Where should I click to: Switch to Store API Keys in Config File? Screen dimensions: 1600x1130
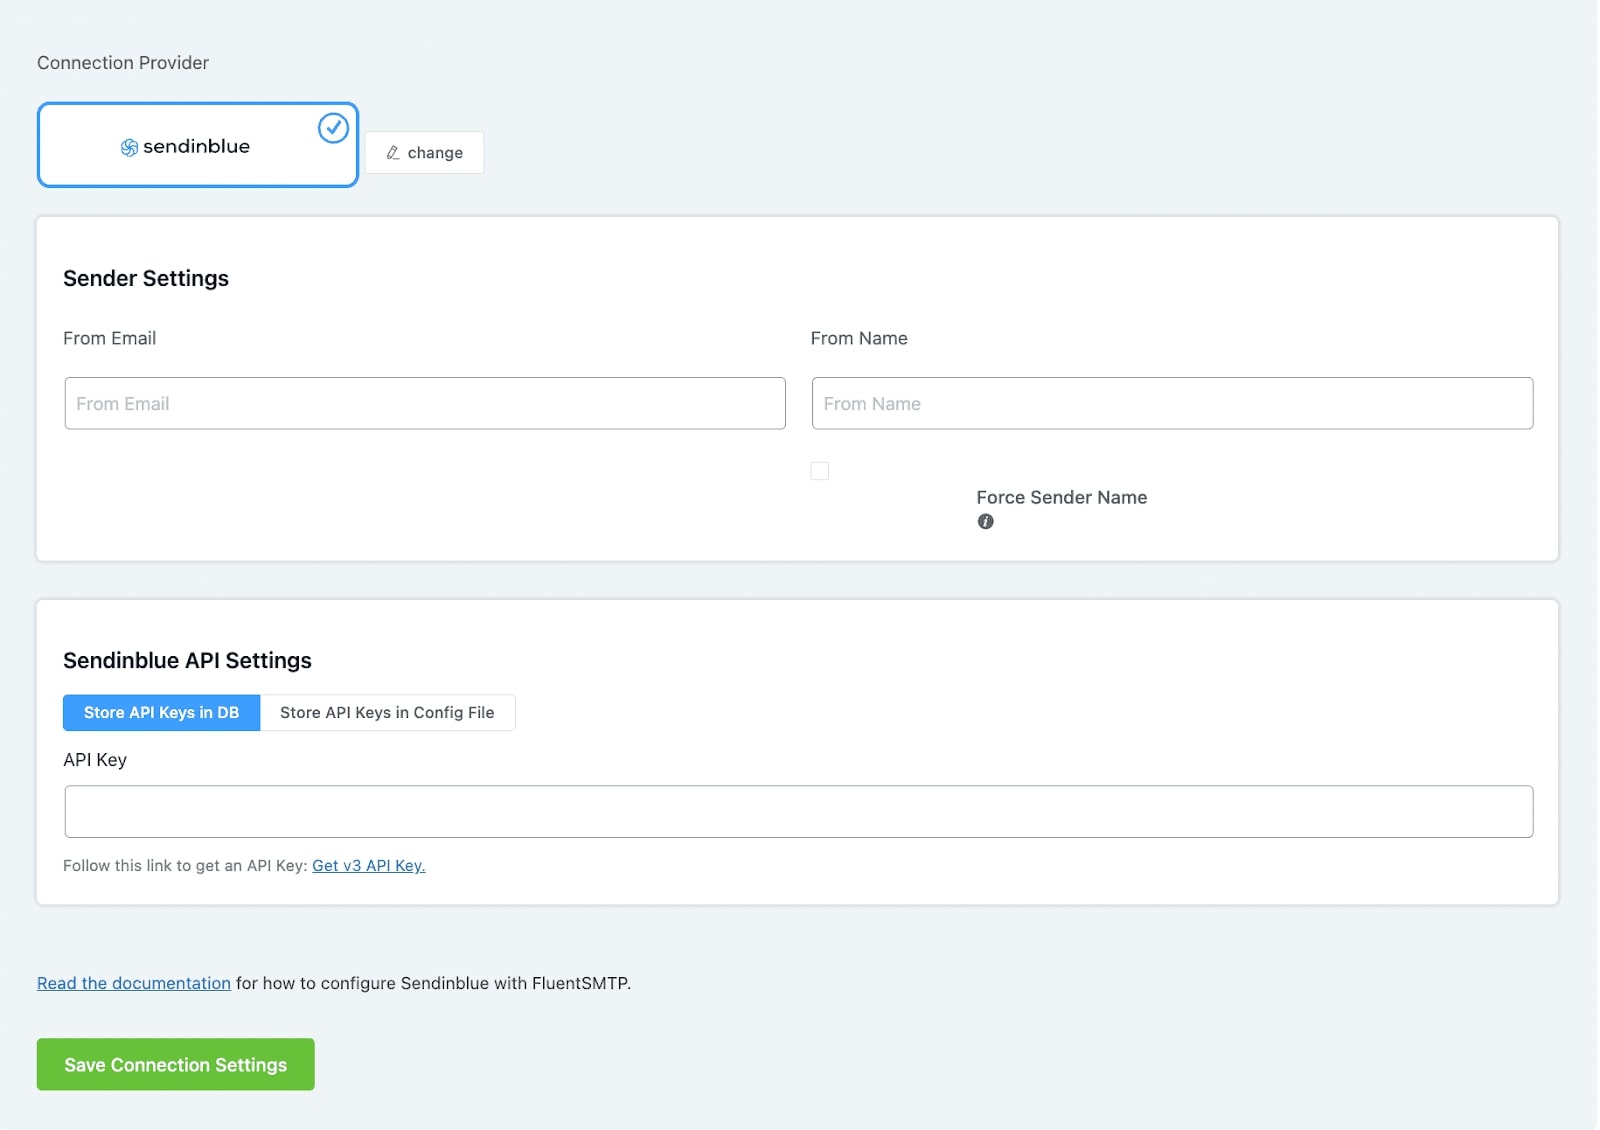coord(387,713)
